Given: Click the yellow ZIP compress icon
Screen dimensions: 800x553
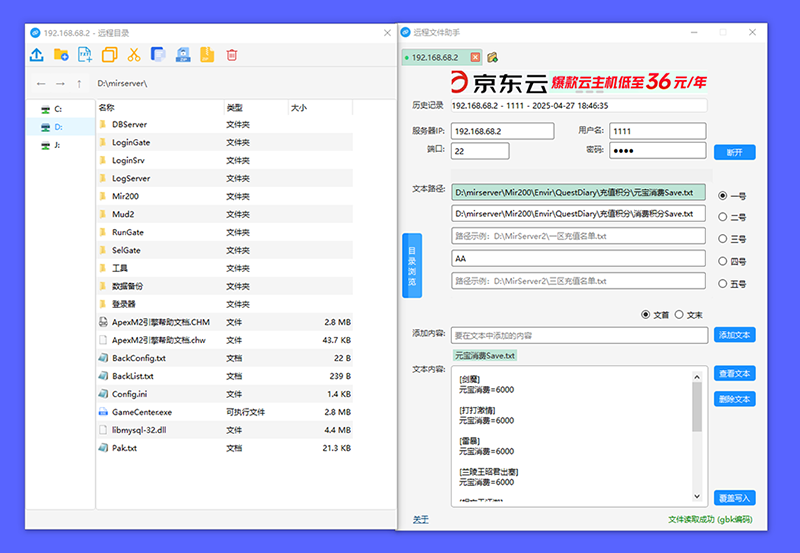Looking at the screenshot, I should 207,55.
